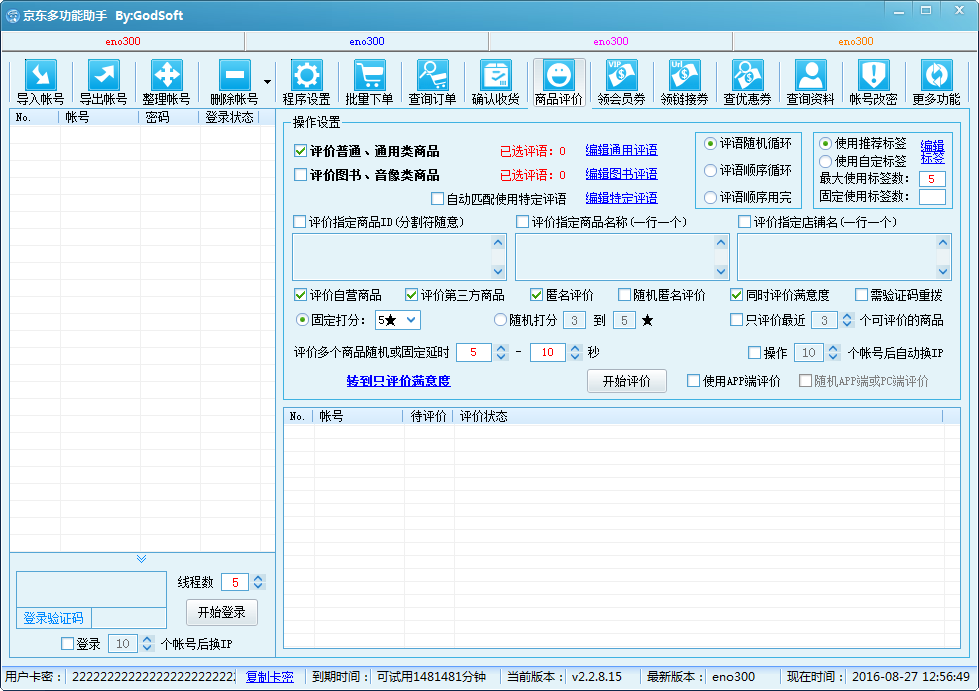Open the 更多功能 more functions tab

tap(936, 82)
